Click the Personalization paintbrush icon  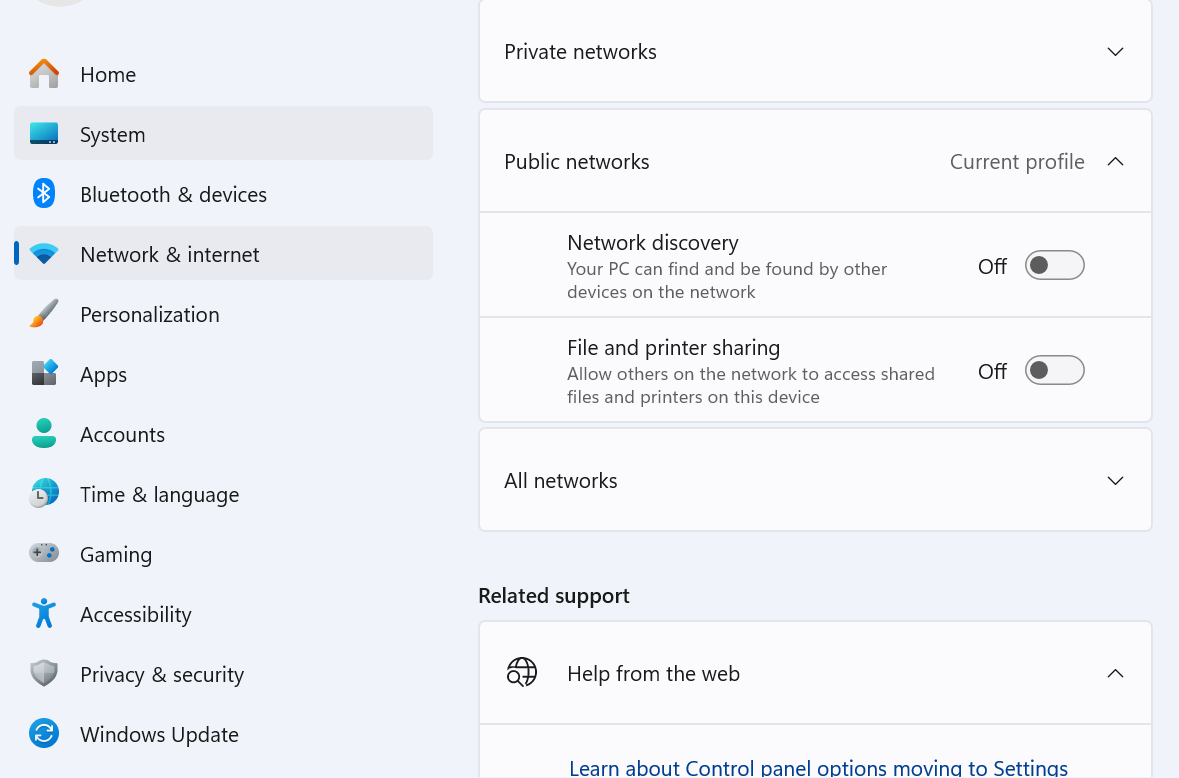44,314
